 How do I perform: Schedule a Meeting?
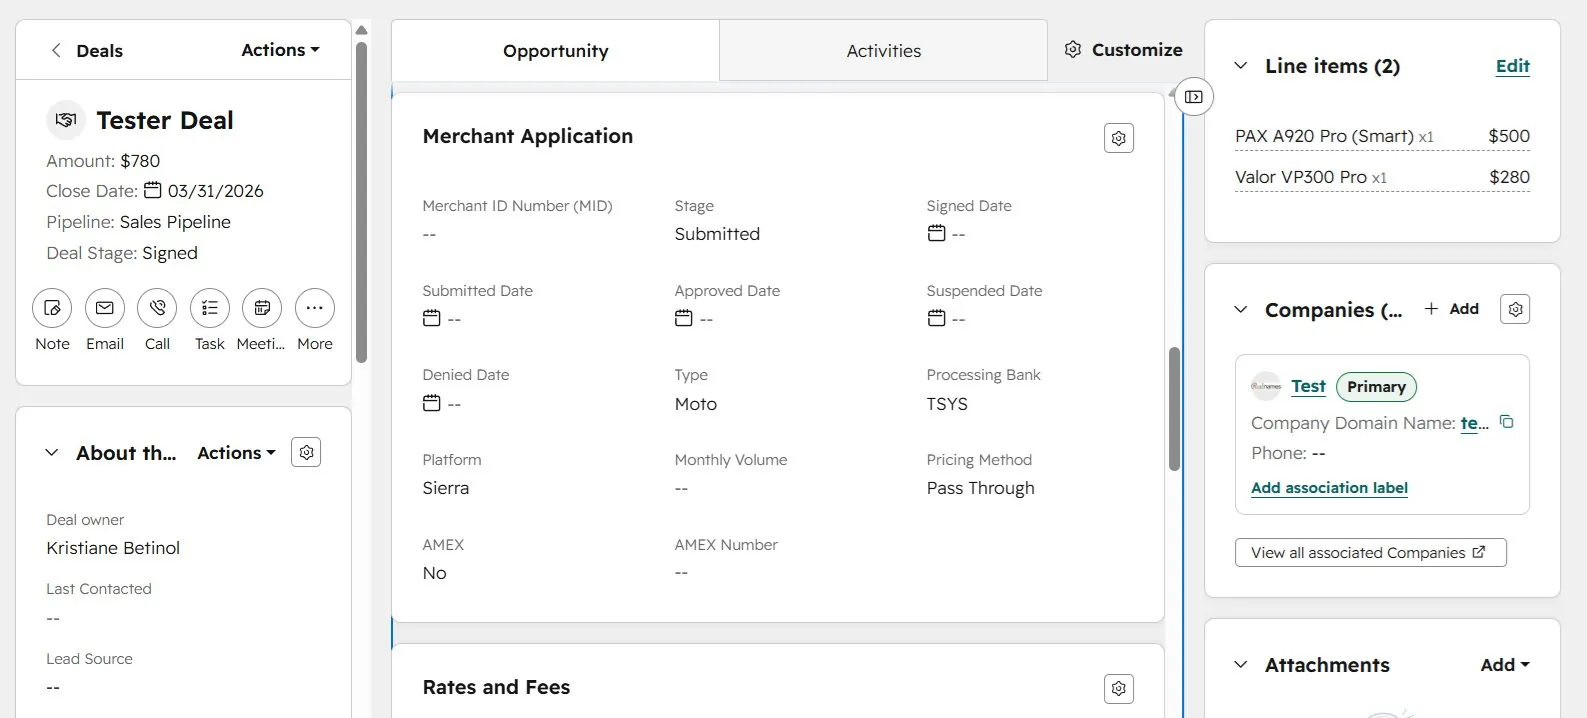click(x=262, y=308)
